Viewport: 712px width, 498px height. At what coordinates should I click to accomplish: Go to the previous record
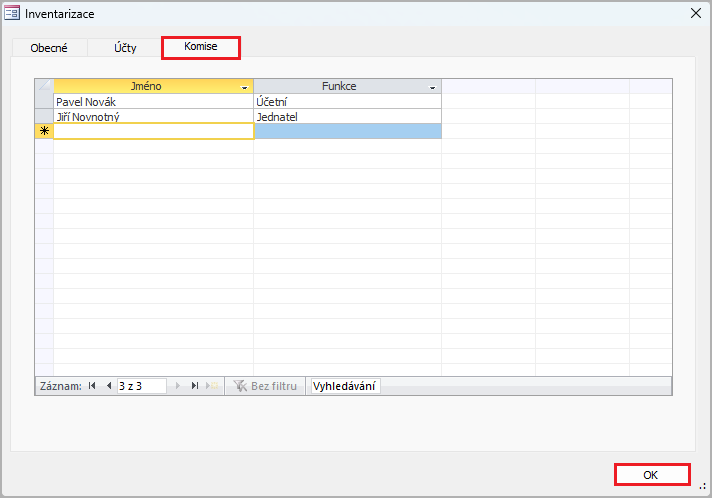tap(108, 385)
